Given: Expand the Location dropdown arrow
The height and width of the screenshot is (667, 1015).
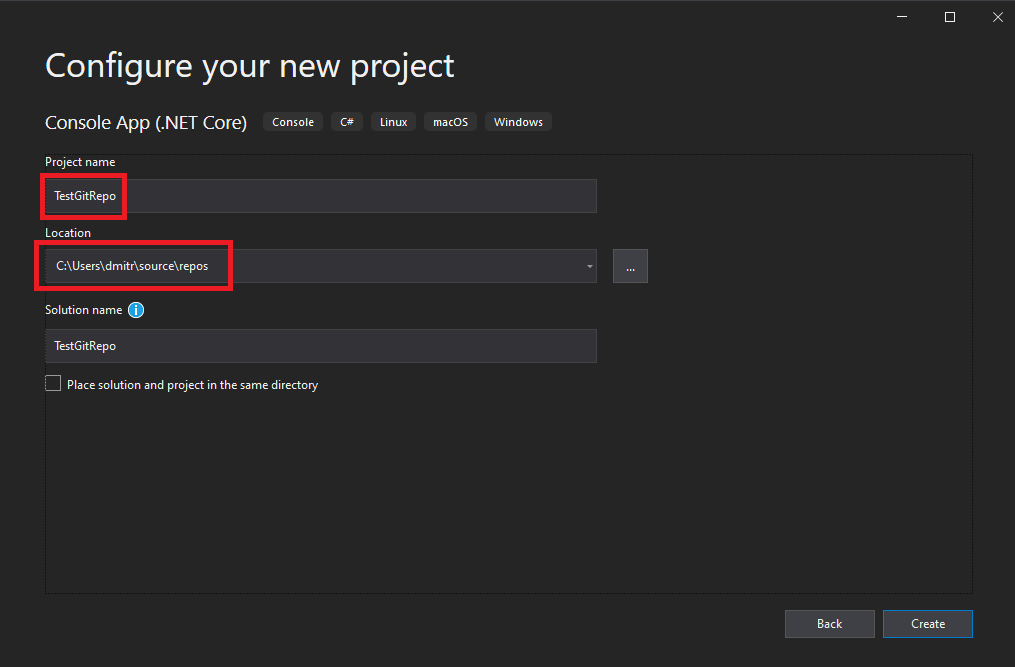Looking at the screenshot, I should (589, 267).
